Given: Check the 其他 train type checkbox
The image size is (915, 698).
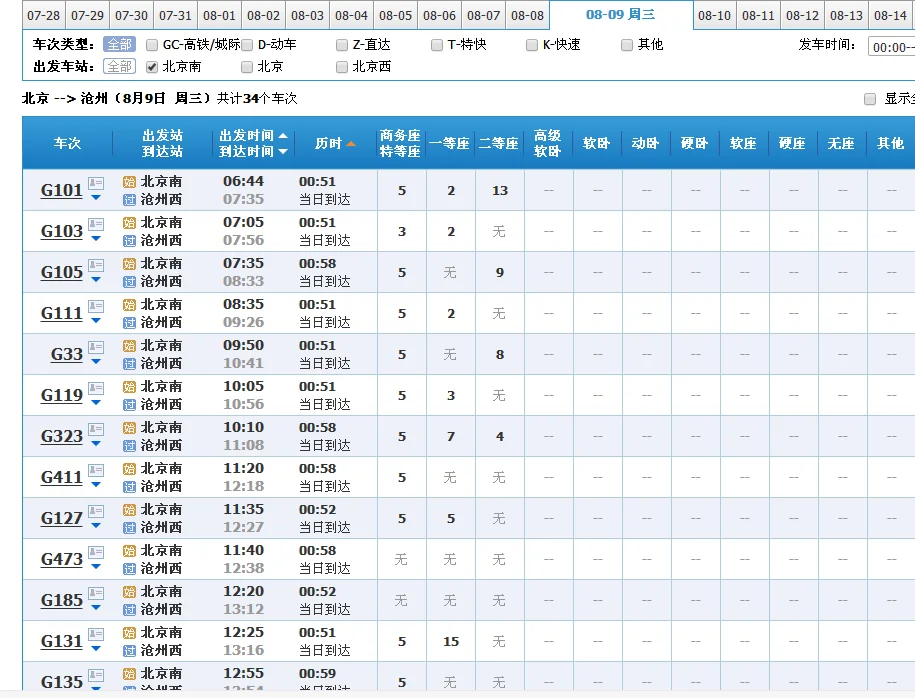Looking at the screenshot, I should 629,44.
